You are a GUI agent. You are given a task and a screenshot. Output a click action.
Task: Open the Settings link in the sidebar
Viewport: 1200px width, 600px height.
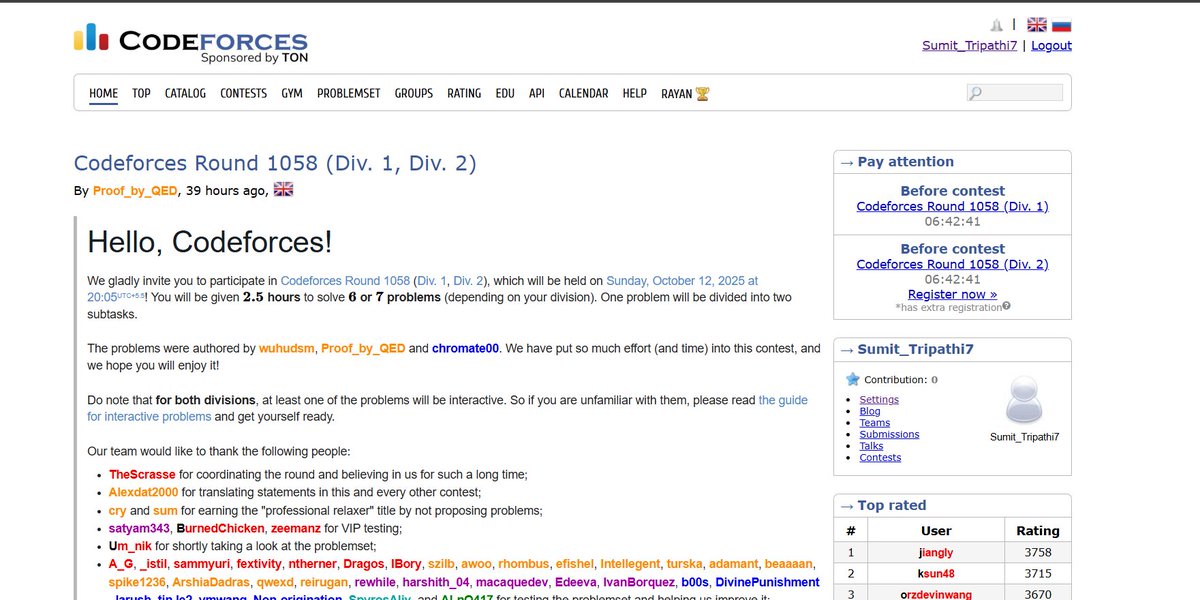[x=879, y=399]
